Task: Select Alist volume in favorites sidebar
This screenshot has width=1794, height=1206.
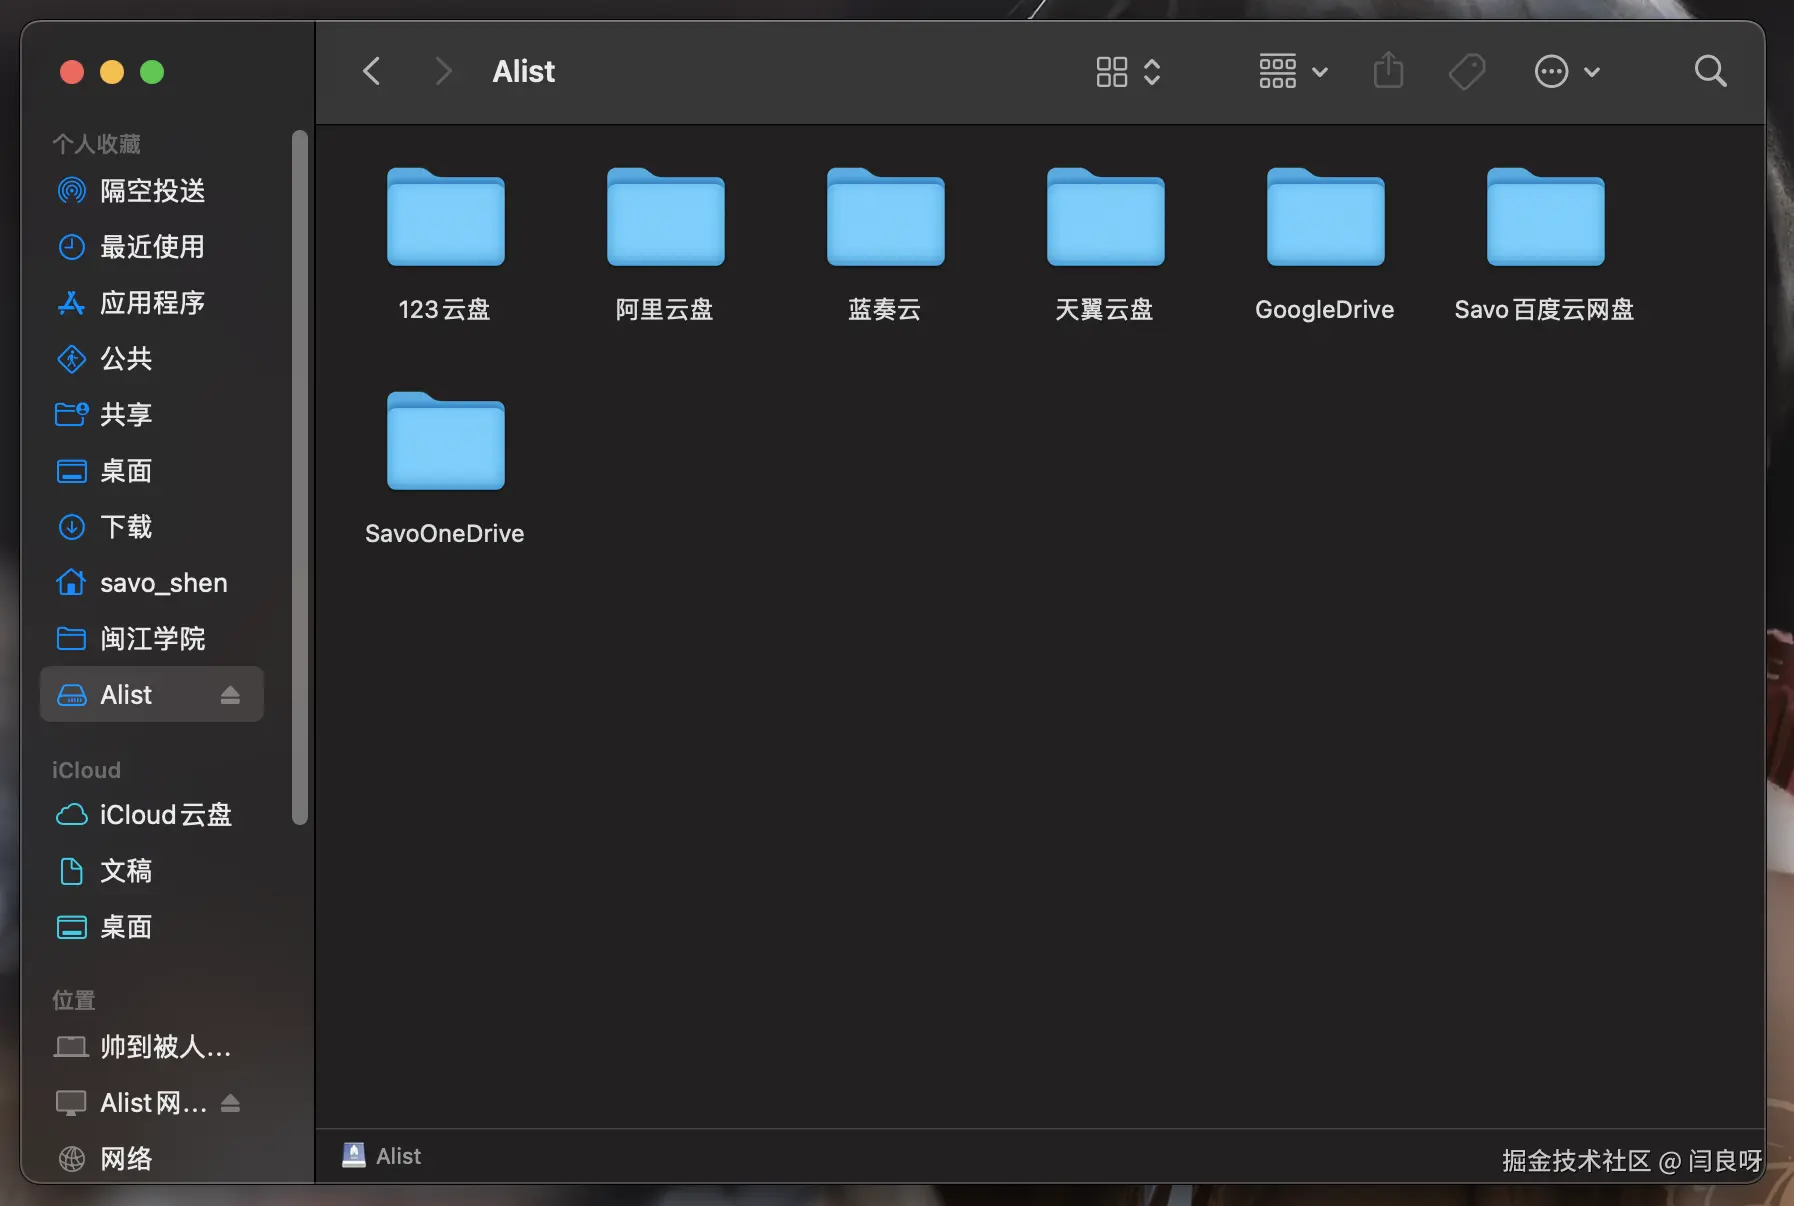Action: [152, 695]
